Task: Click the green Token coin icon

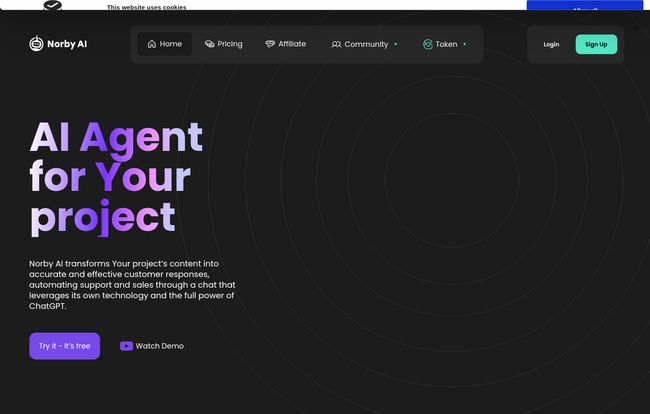Action: click(427, 44)
